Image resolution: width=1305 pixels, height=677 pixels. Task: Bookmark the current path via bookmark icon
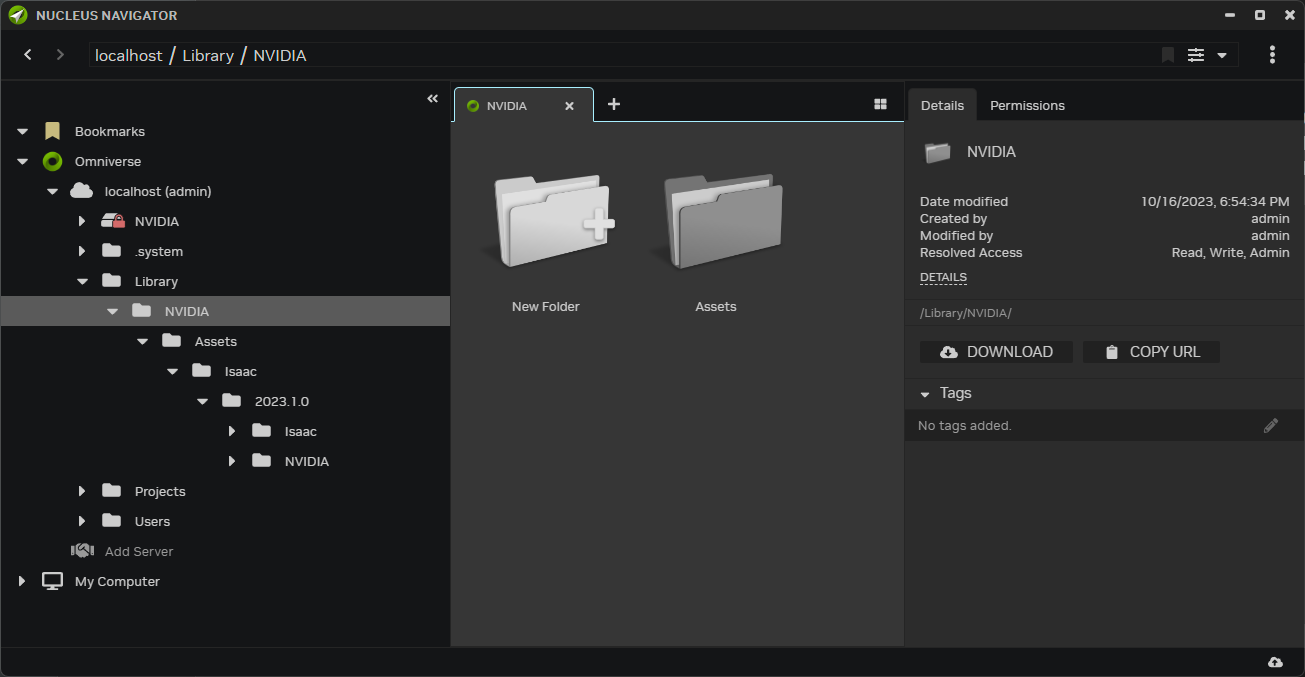(1167, 55)
